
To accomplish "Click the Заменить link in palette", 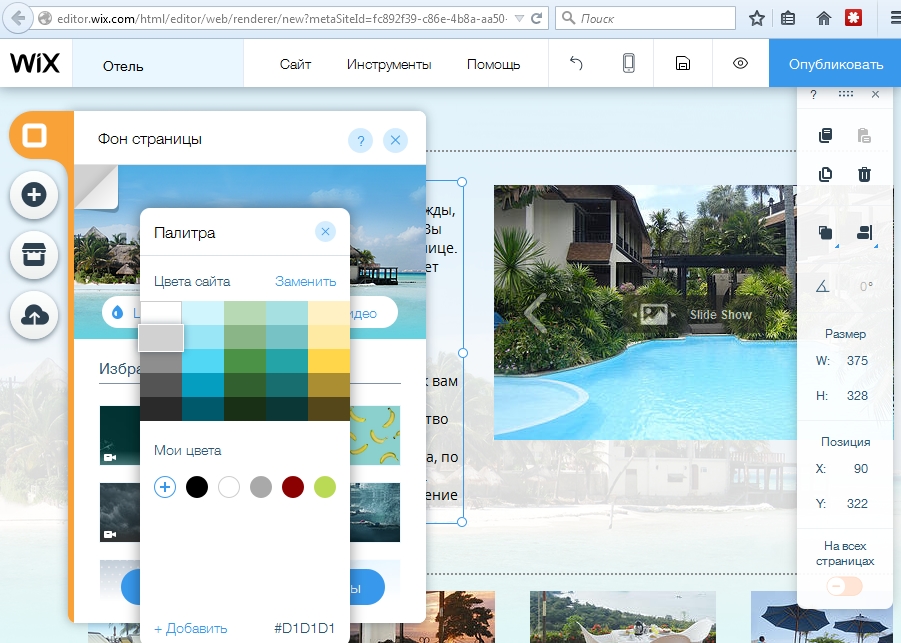I will tap(305, 281).
